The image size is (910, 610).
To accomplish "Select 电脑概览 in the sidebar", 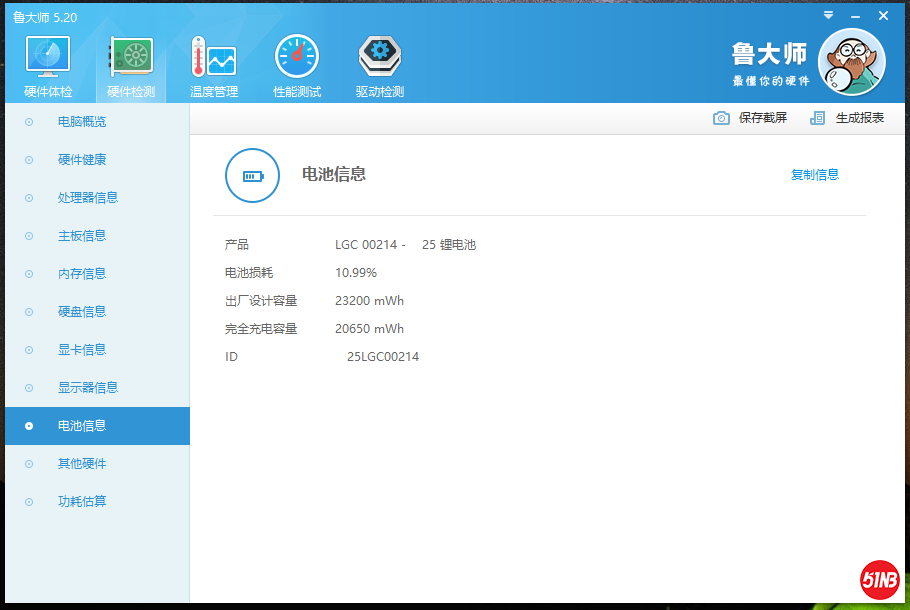I will (82, 122).
